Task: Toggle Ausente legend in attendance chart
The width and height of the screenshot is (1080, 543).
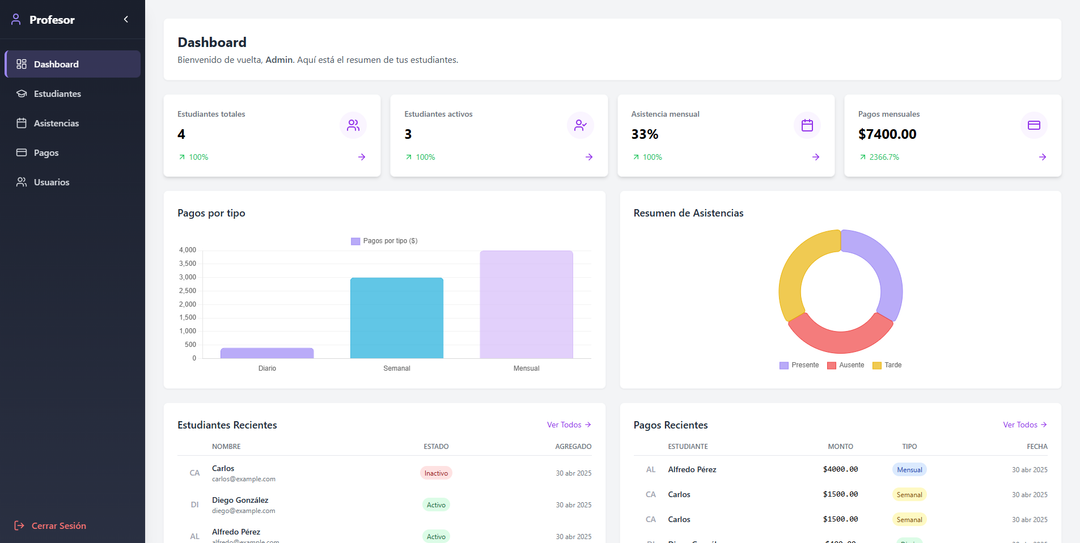Action: pyautogui.click(x=845, y=365)
